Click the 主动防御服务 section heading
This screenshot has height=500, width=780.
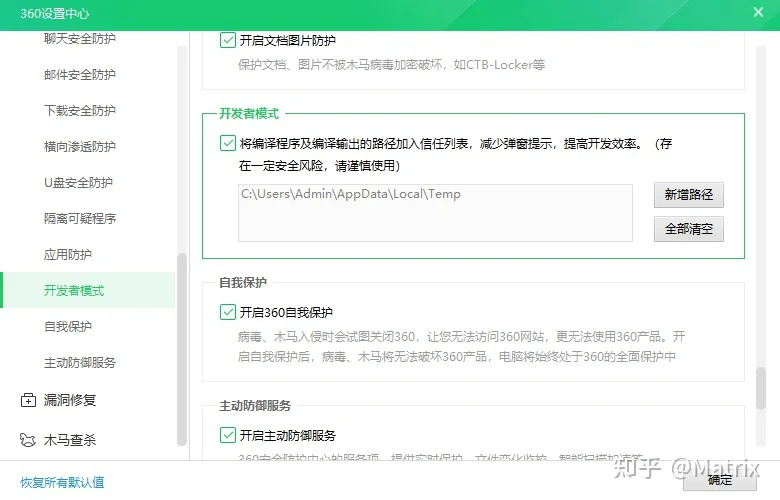[255, 405]
